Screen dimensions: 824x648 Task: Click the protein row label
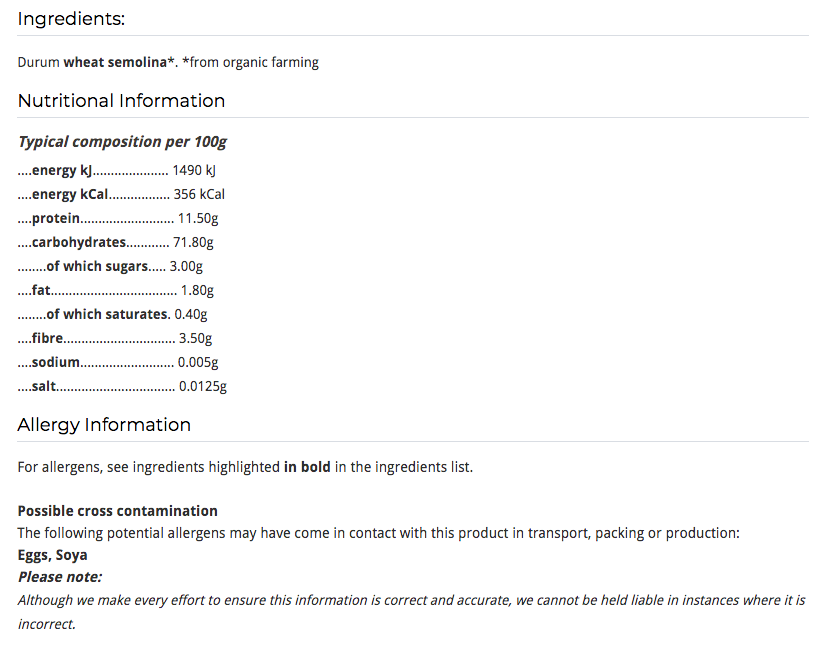[x=56, y=218]
